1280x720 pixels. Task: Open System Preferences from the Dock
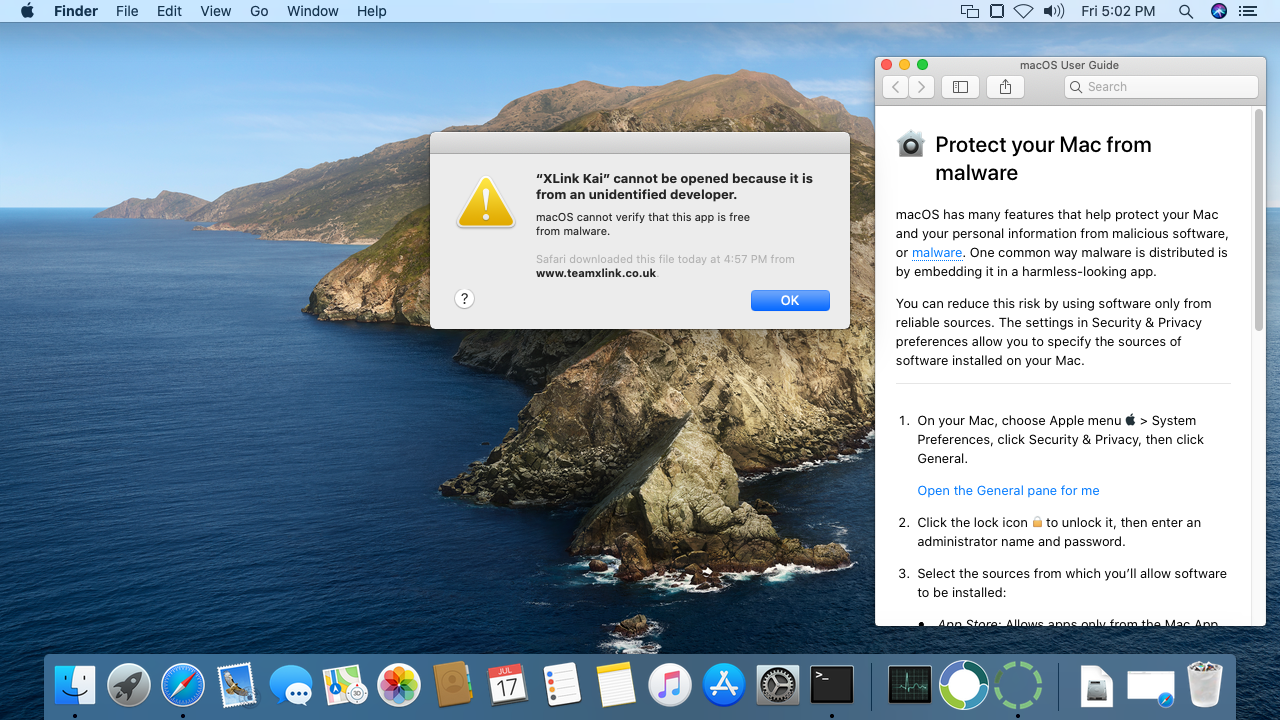pyautogui.click(x=777, y=686)
